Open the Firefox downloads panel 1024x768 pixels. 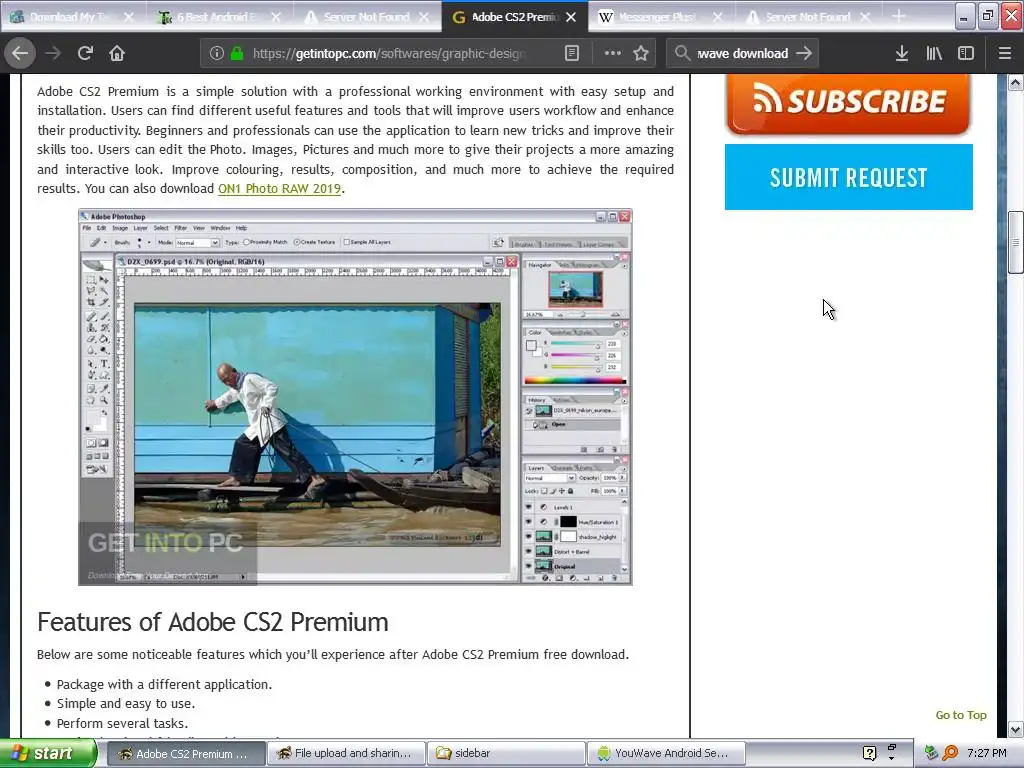coord(902,54)
